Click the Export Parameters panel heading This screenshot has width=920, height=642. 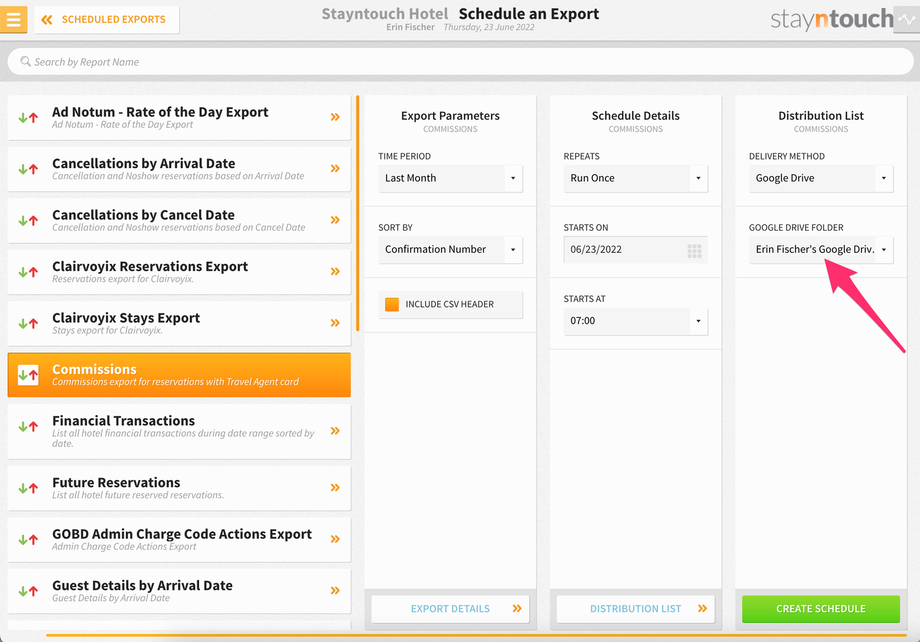[450, 116]
